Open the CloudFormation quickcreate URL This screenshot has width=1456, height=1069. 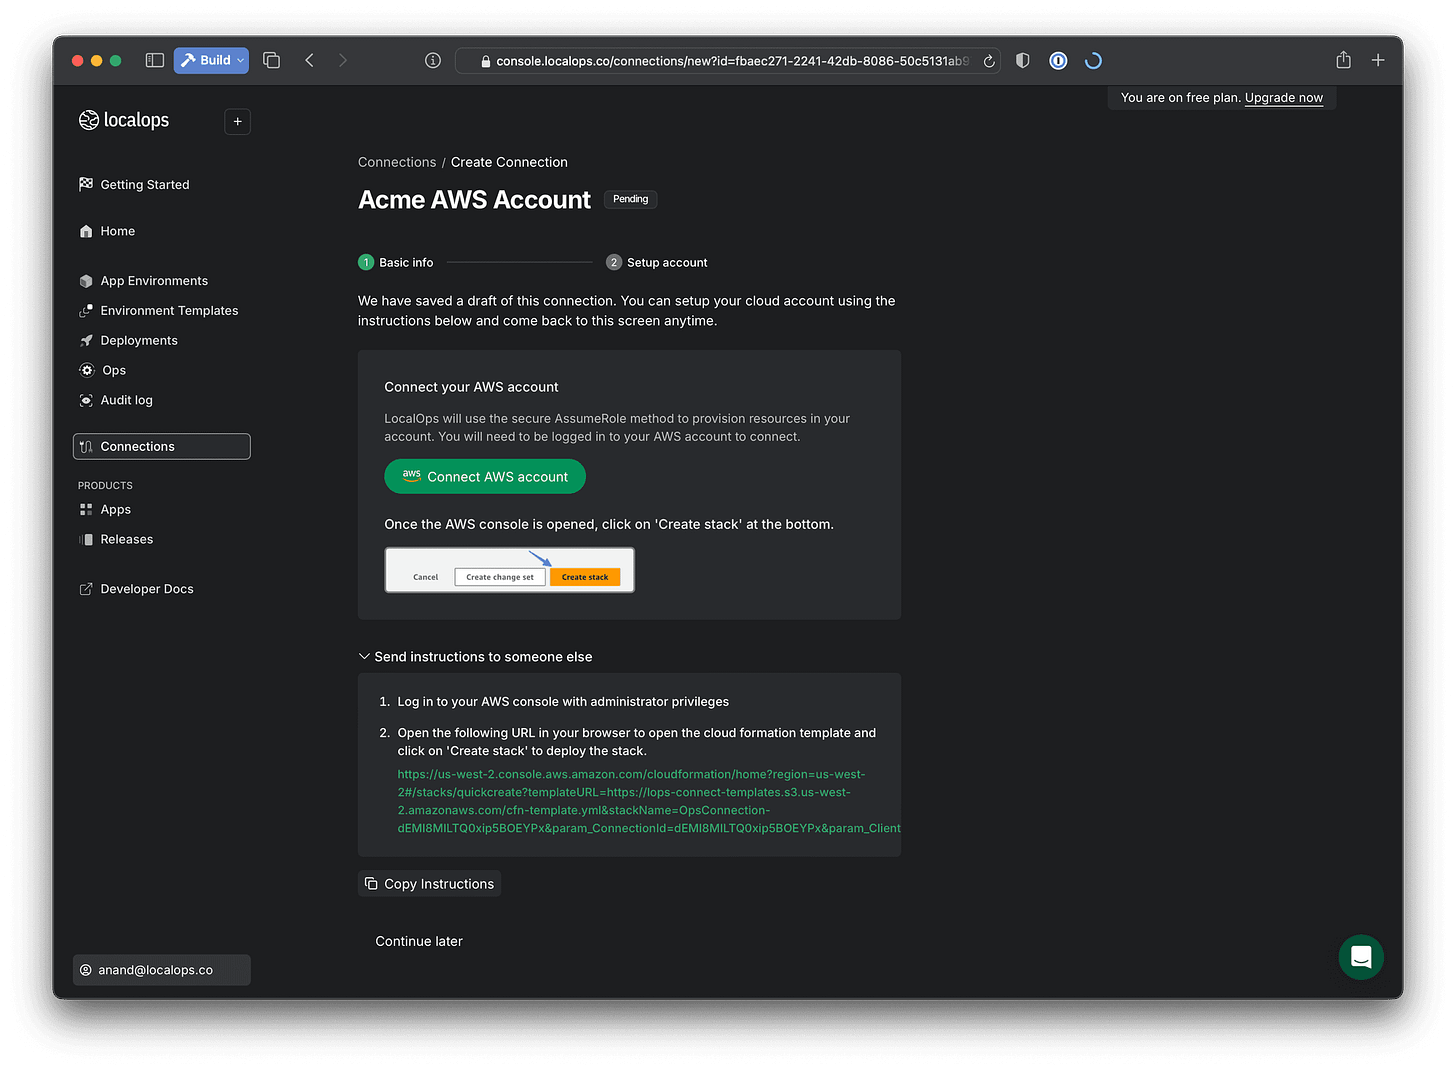tap(648, 801)
